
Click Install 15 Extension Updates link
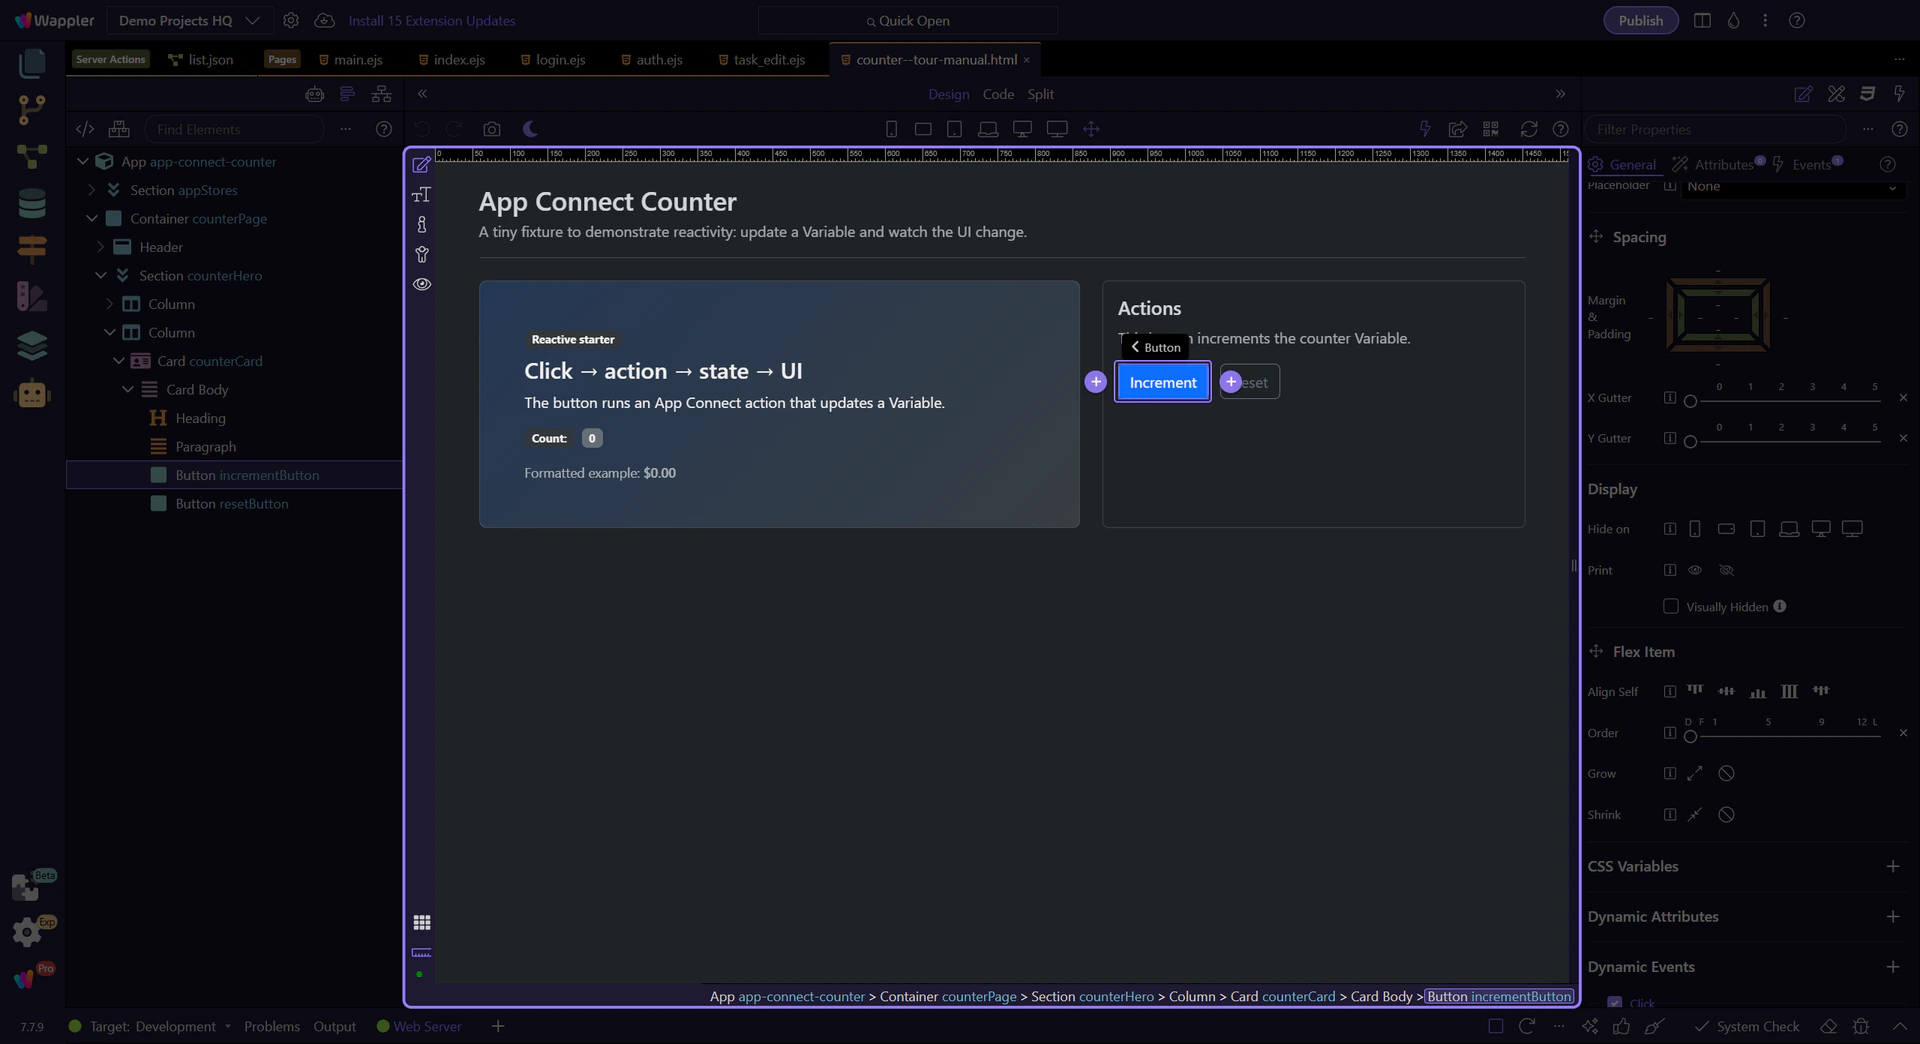click(431, 20)
